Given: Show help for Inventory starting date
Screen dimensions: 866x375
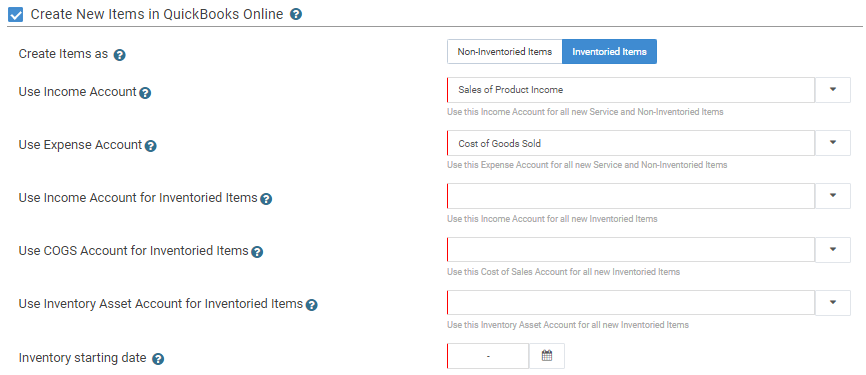Looking at the screenshot, I should click(158, 359).
